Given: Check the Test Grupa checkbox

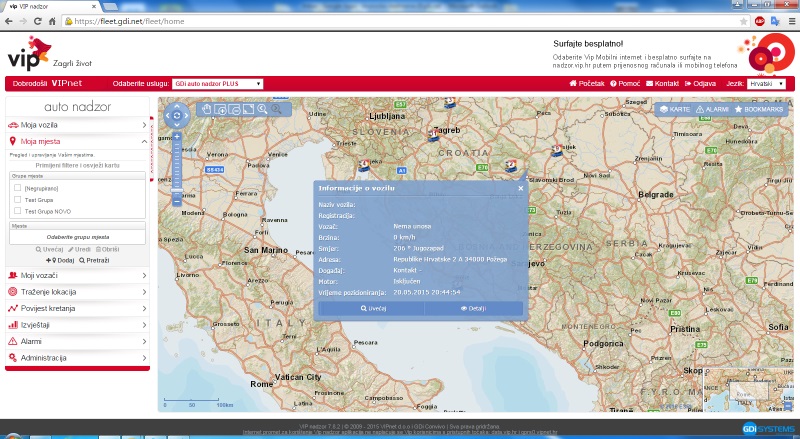Looking at the screenshot, I should pos(17,199).
